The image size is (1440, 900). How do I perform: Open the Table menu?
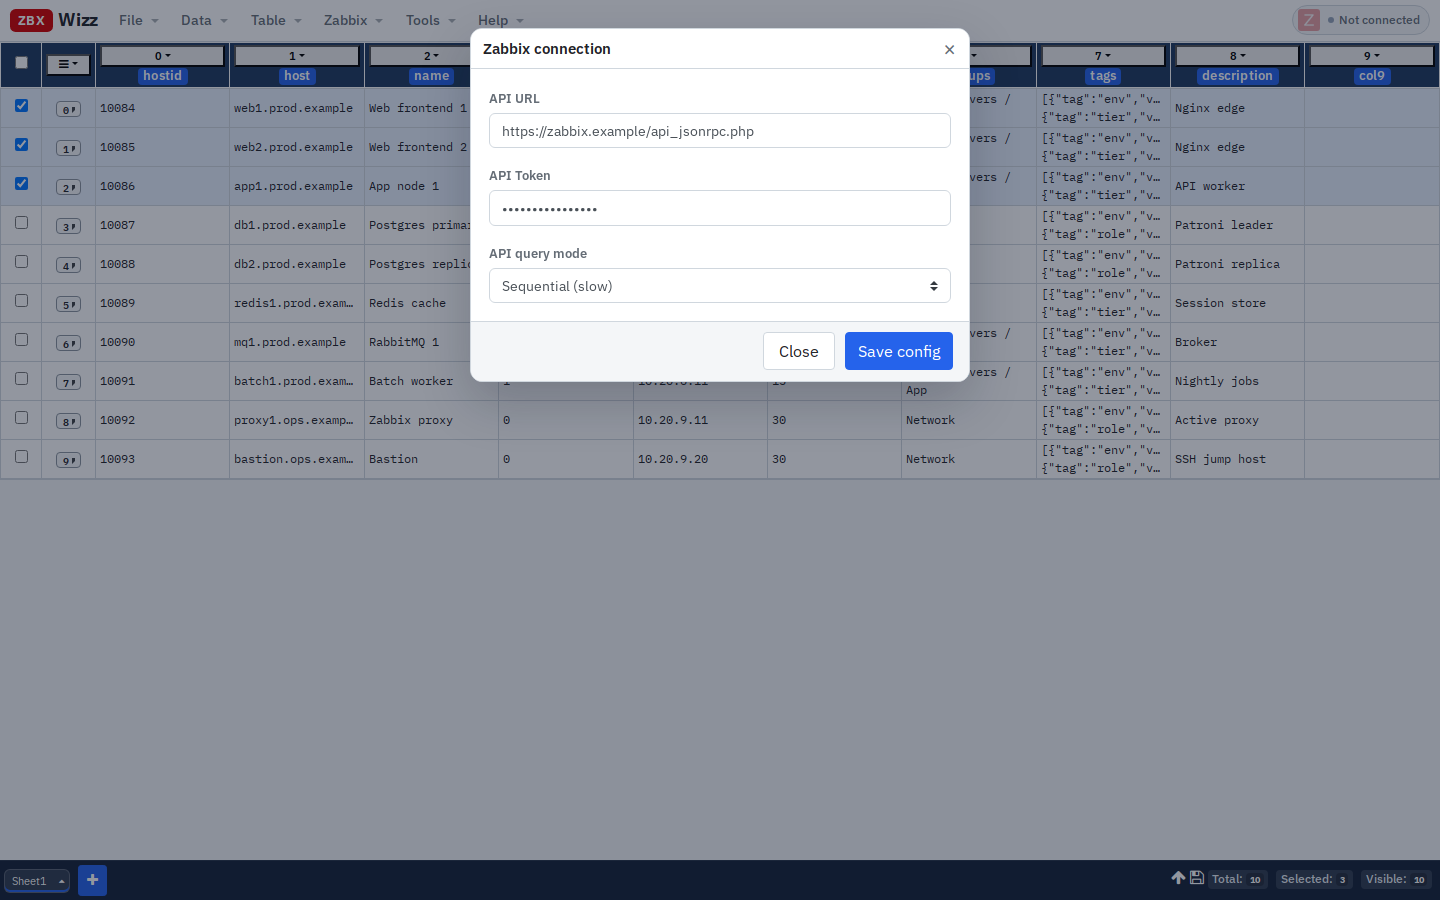[276, 20]
